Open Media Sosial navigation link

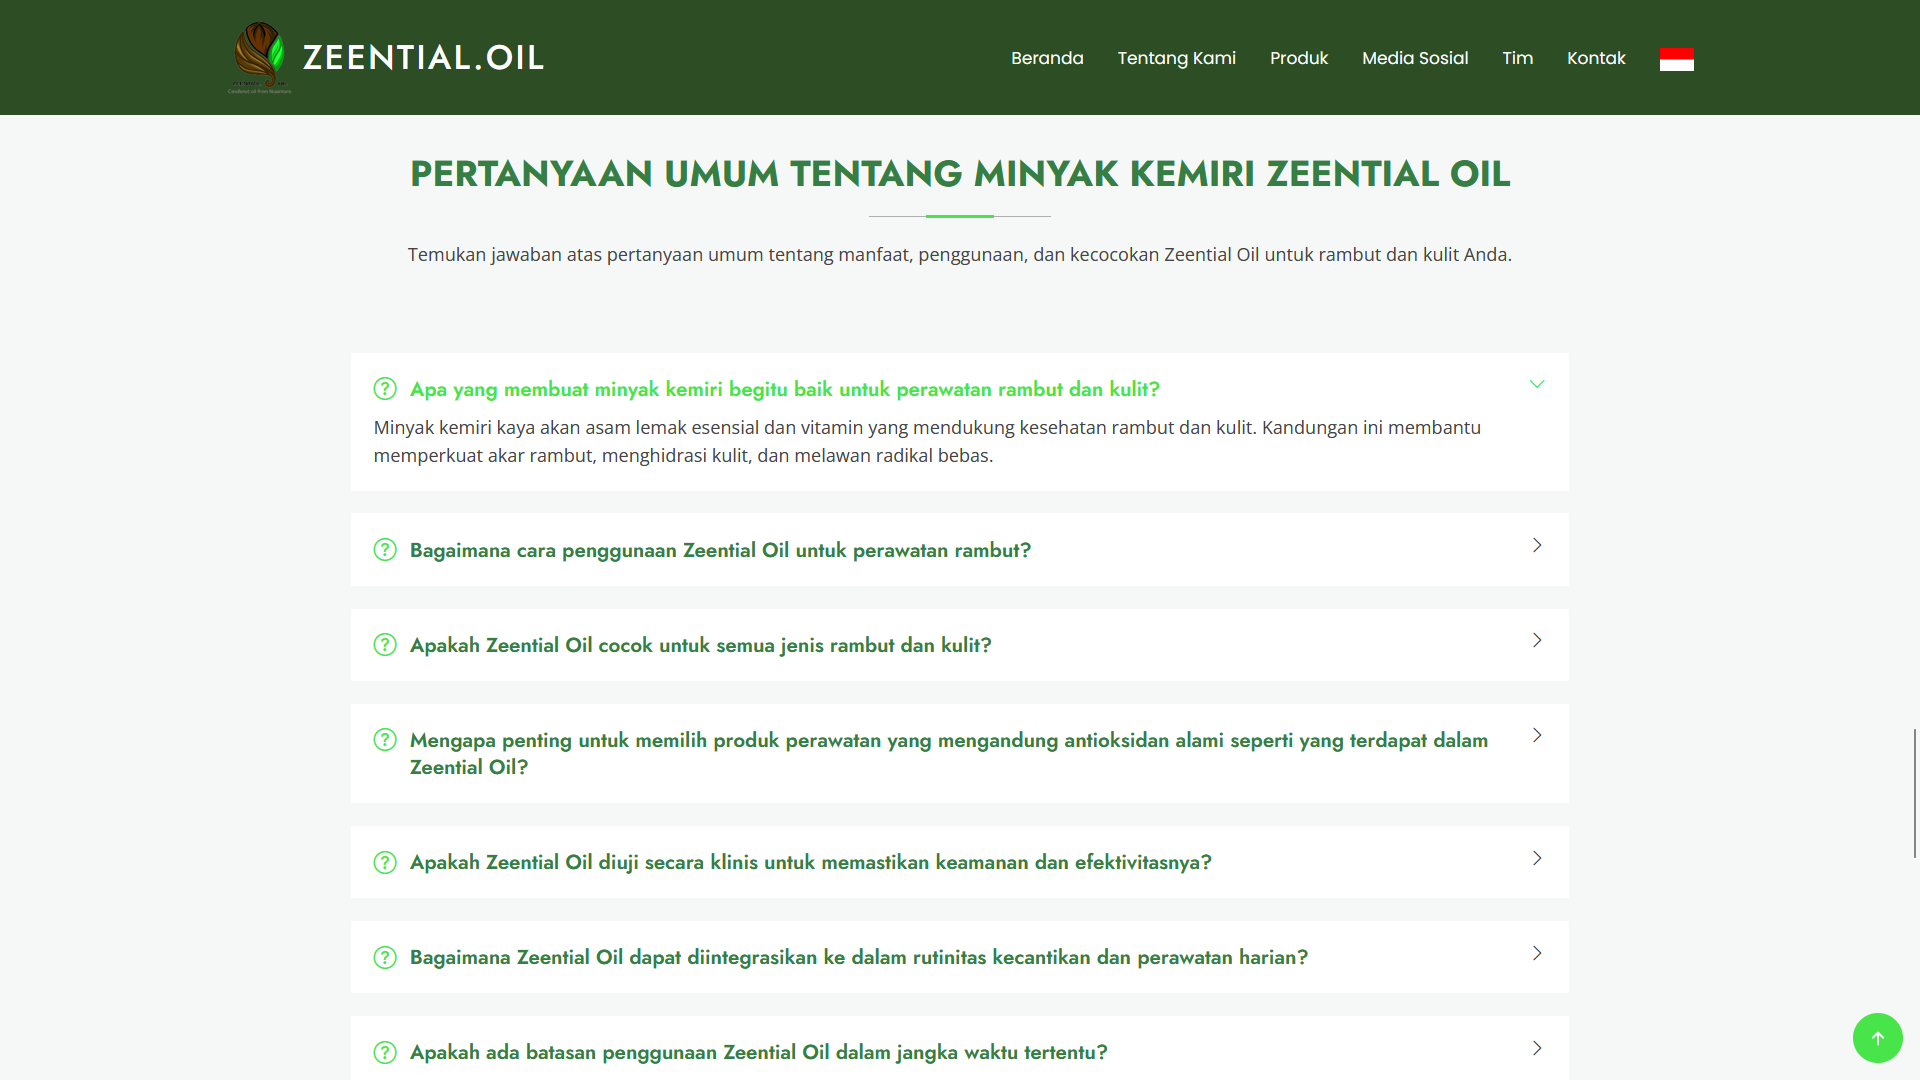pos(1414,58)
